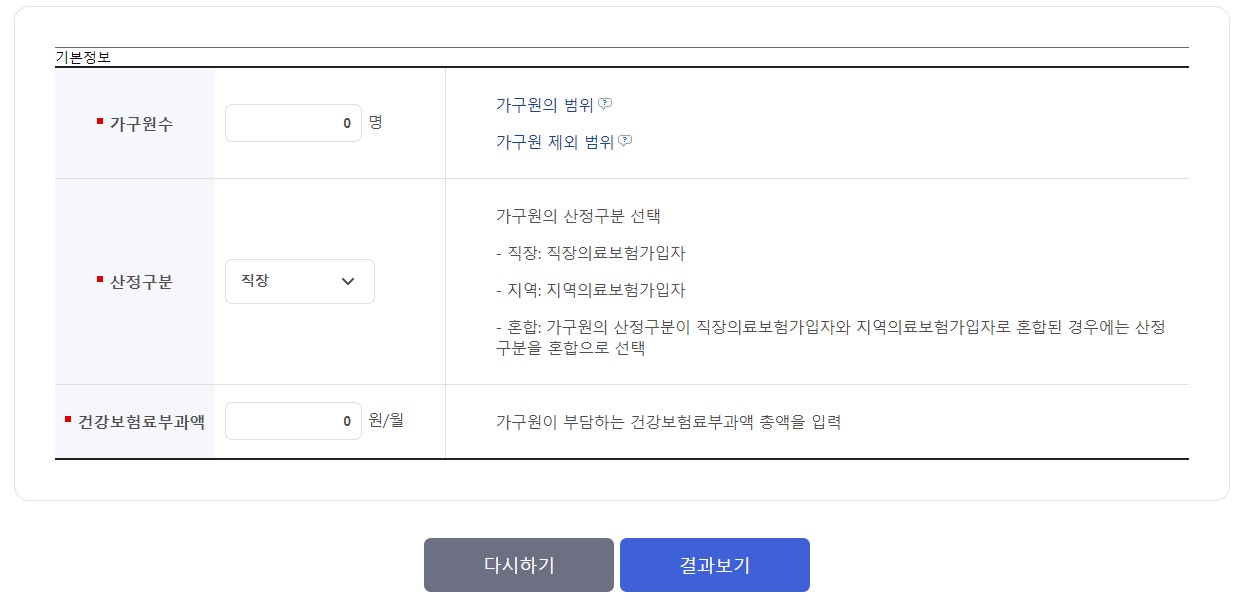Click the chevron arrow in the 산정구분 selector
The image size is (1247, 612).
coord(348,281)
